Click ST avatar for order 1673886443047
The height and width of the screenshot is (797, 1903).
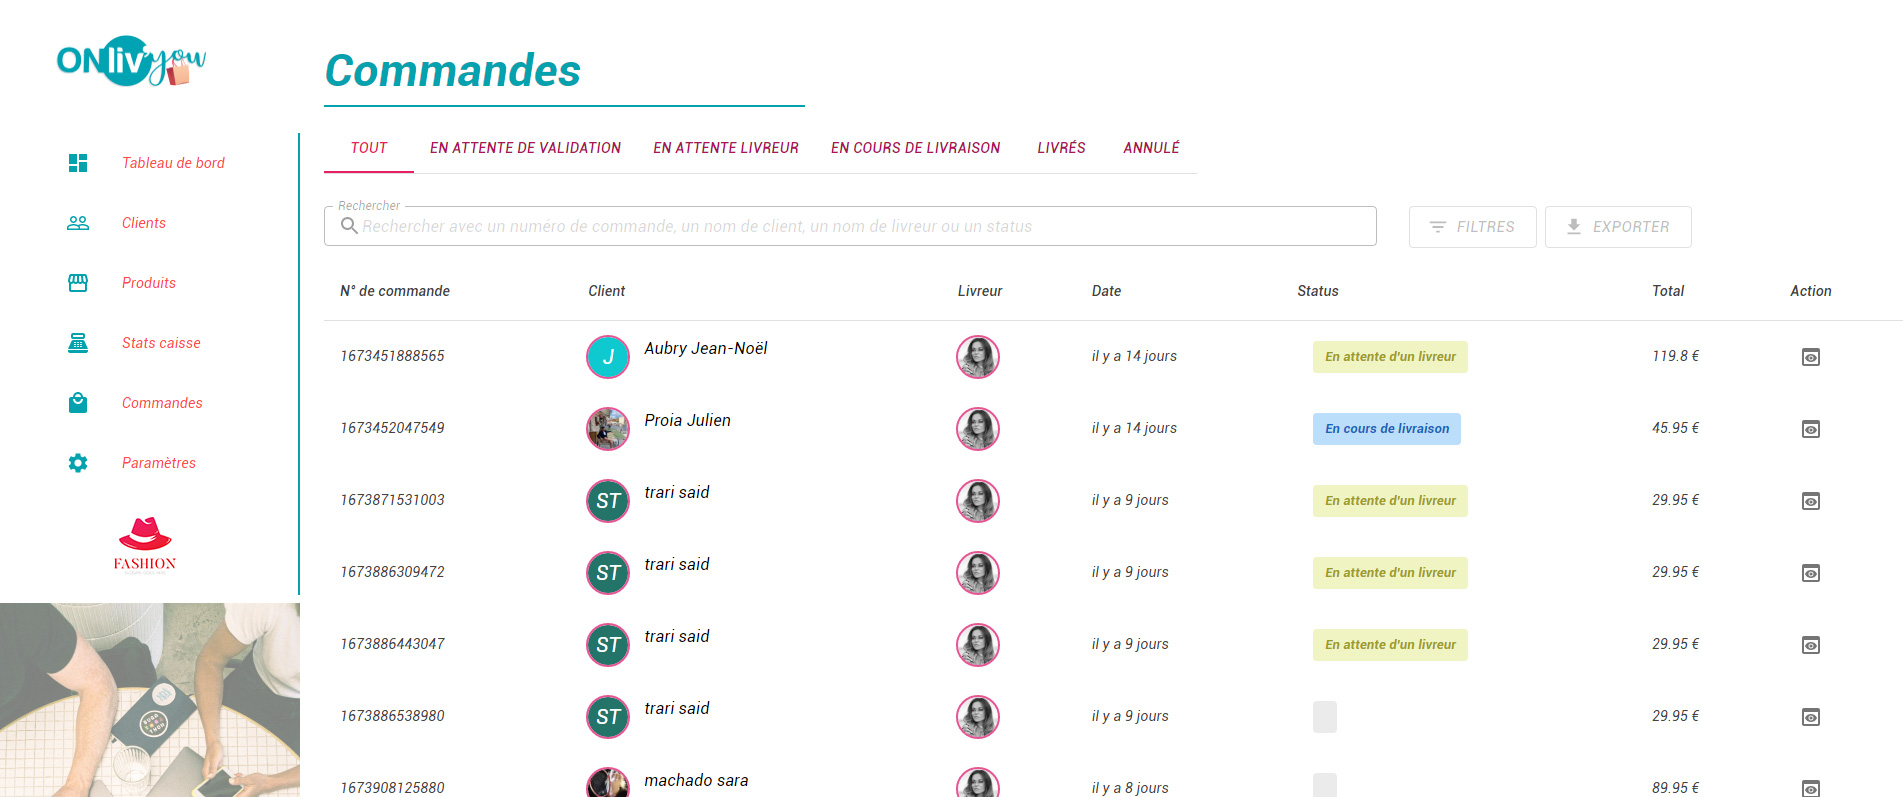tap(608, 645)
